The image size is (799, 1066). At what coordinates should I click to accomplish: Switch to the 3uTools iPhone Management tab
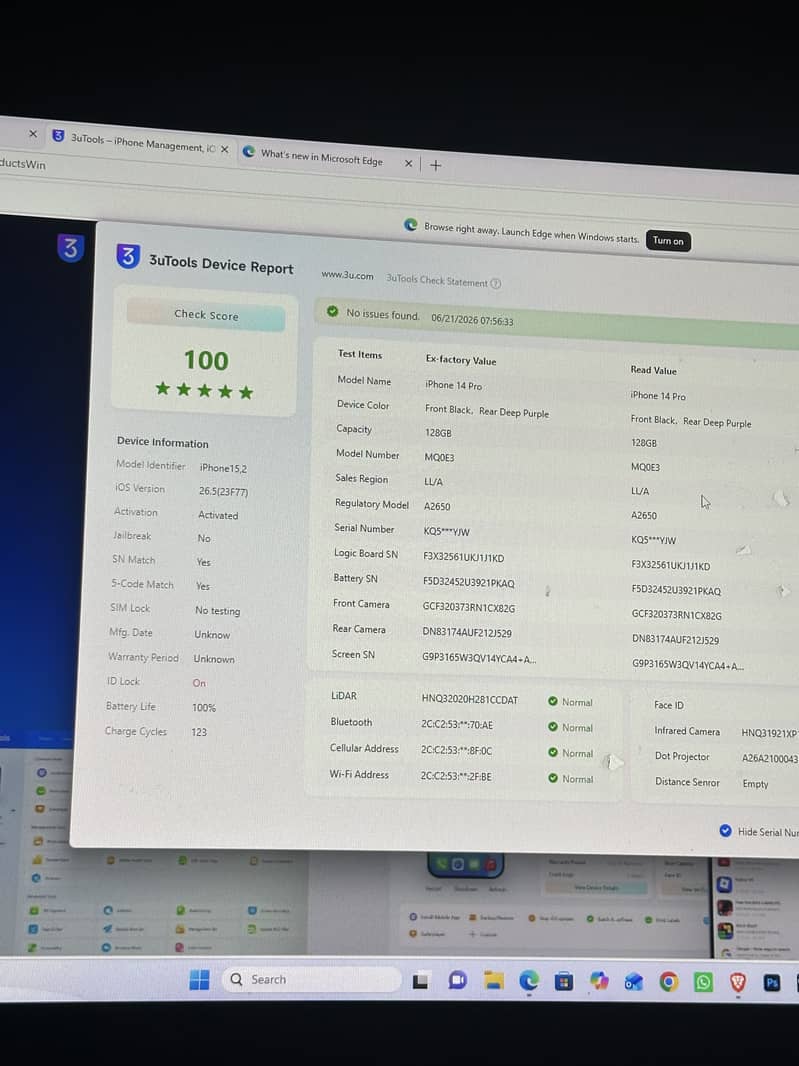142,142
